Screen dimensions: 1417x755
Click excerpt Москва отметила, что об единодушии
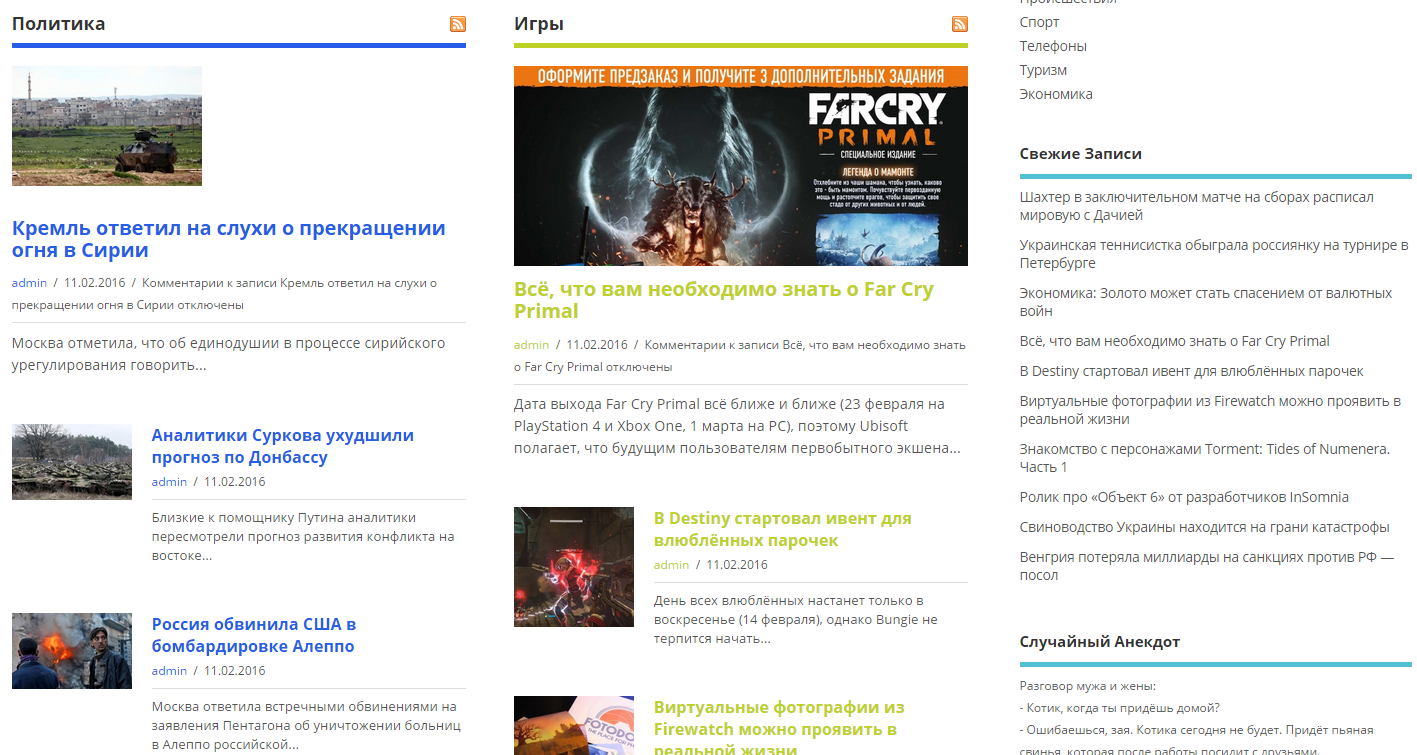pos(229,354)
